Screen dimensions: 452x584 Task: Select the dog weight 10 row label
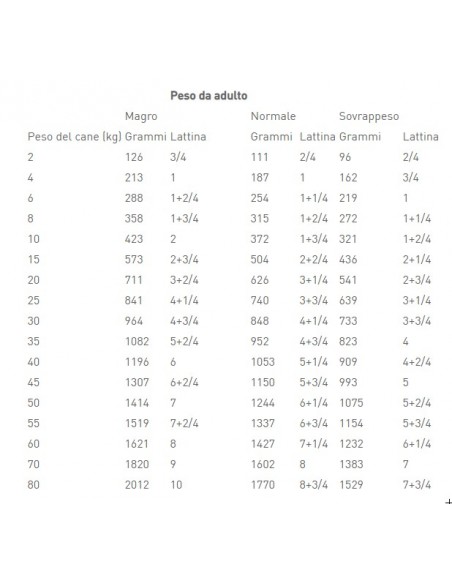34,239
